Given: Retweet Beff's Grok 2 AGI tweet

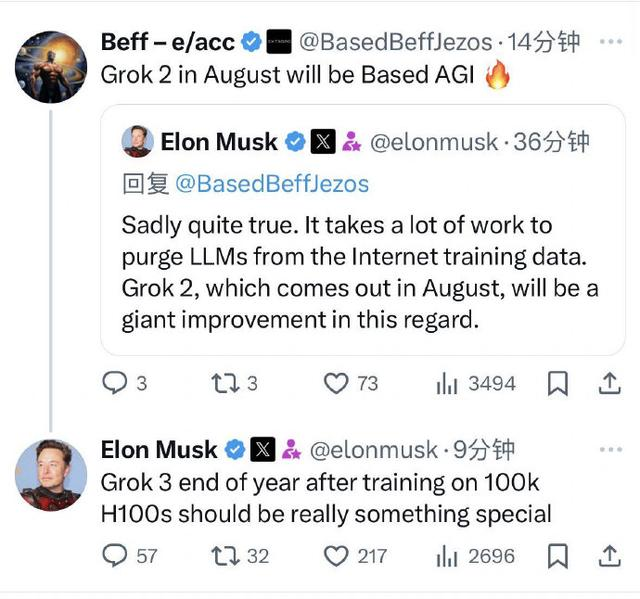Looking at the screenshot, I should [226, 383].
